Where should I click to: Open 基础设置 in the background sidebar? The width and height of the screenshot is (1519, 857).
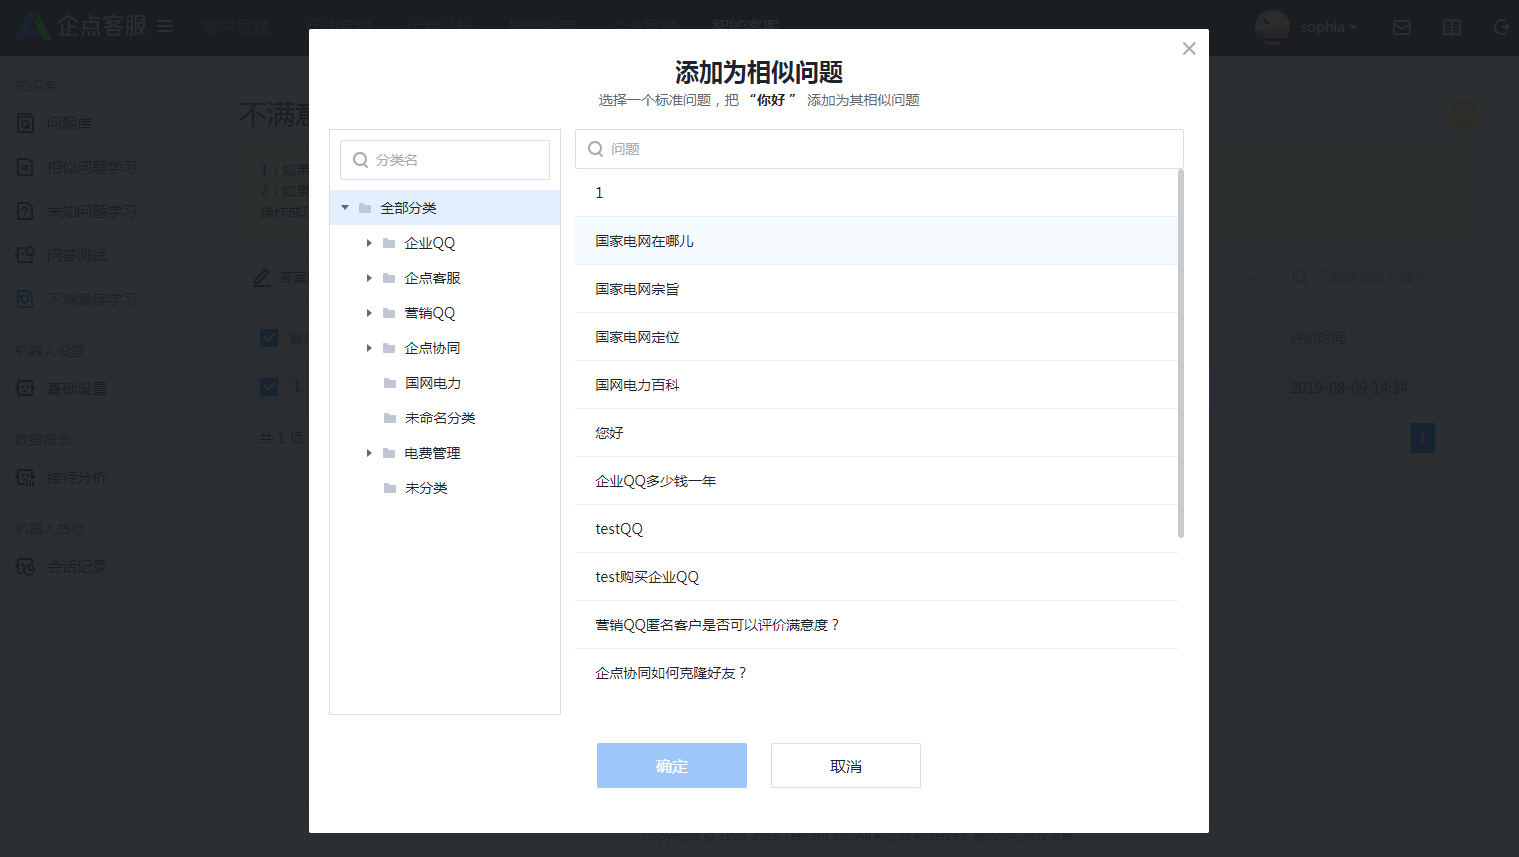[77, 389]
